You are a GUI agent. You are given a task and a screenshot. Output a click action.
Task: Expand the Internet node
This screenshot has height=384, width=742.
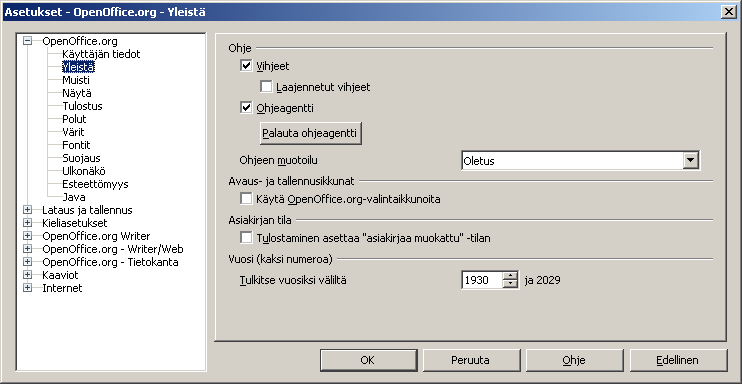[27, 288]
